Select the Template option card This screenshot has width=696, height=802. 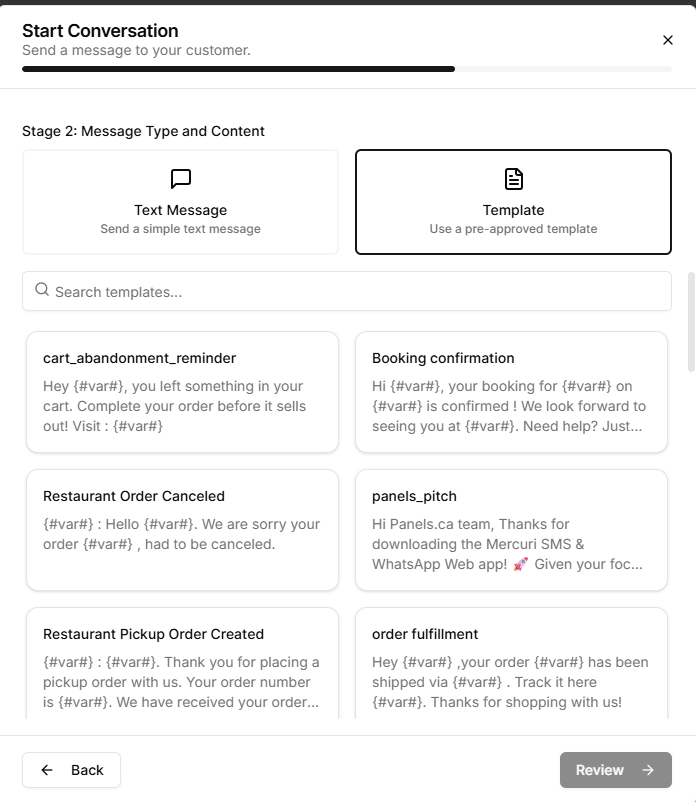(513, 202)
